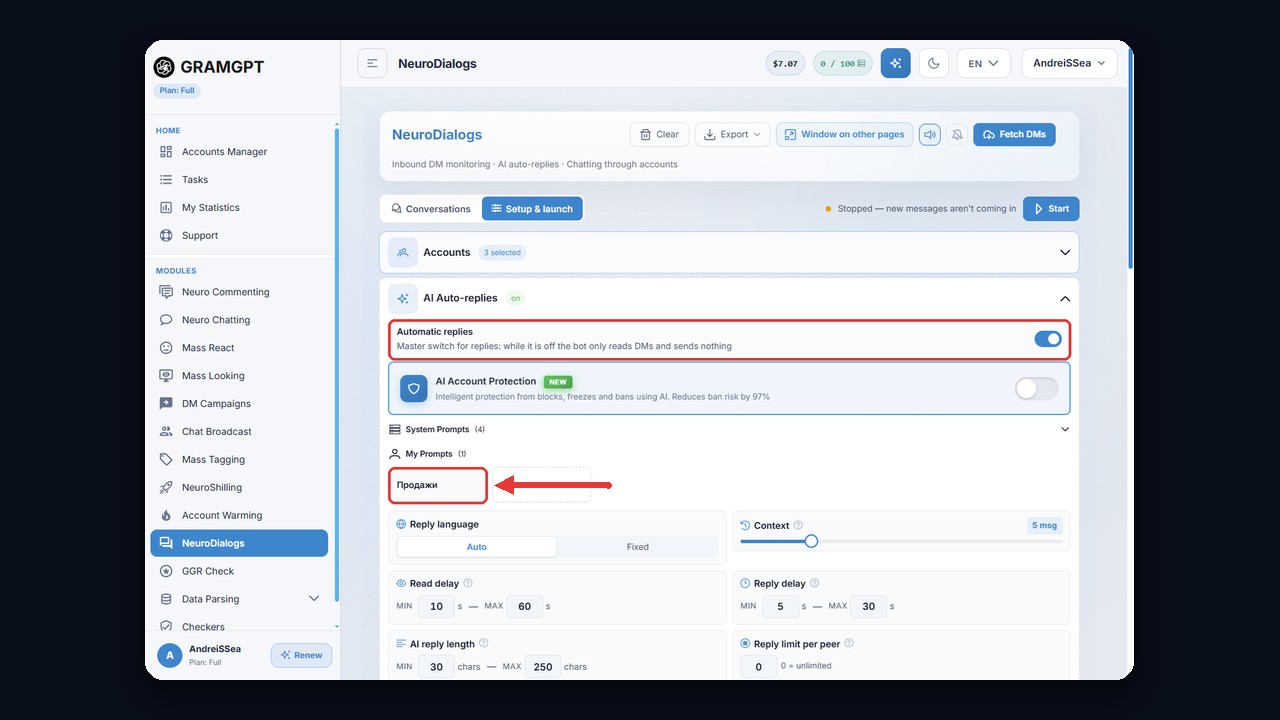The width and height of the screenshot is (1280, 720).
Task: Open Accounts Manager in the sidebar
Action: click(240, 152)
